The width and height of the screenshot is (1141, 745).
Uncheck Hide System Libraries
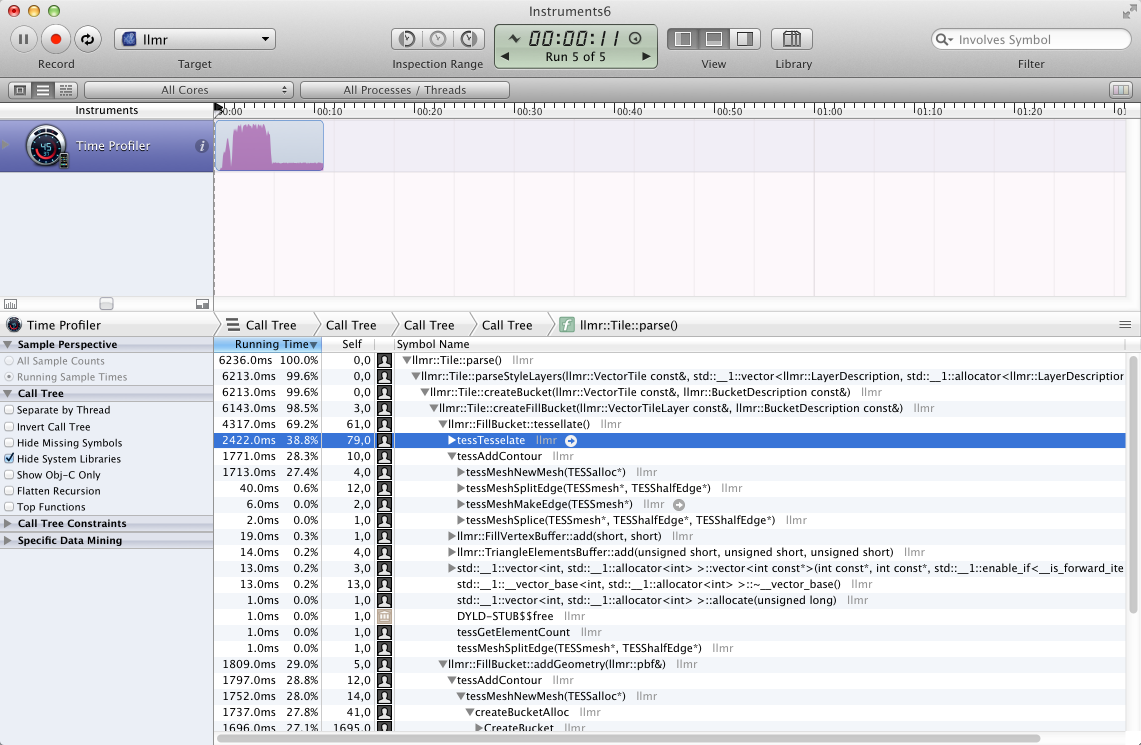tap(9, 459)
